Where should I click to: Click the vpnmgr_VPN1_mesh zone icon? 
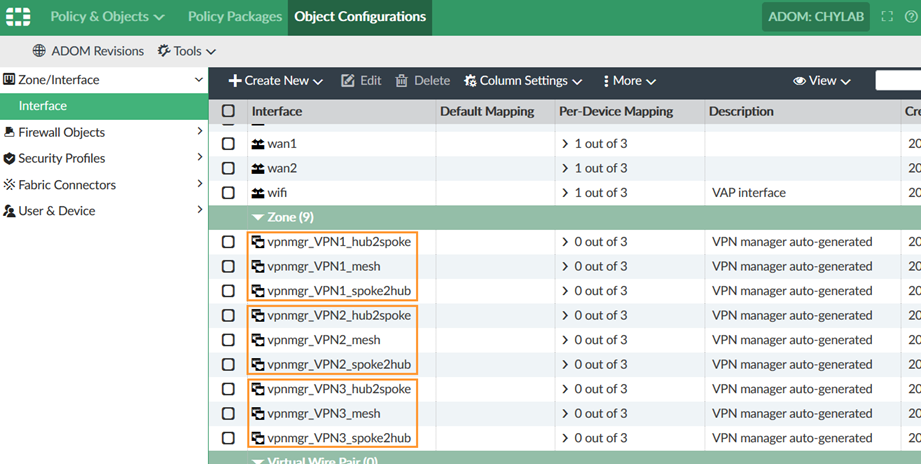258,266
